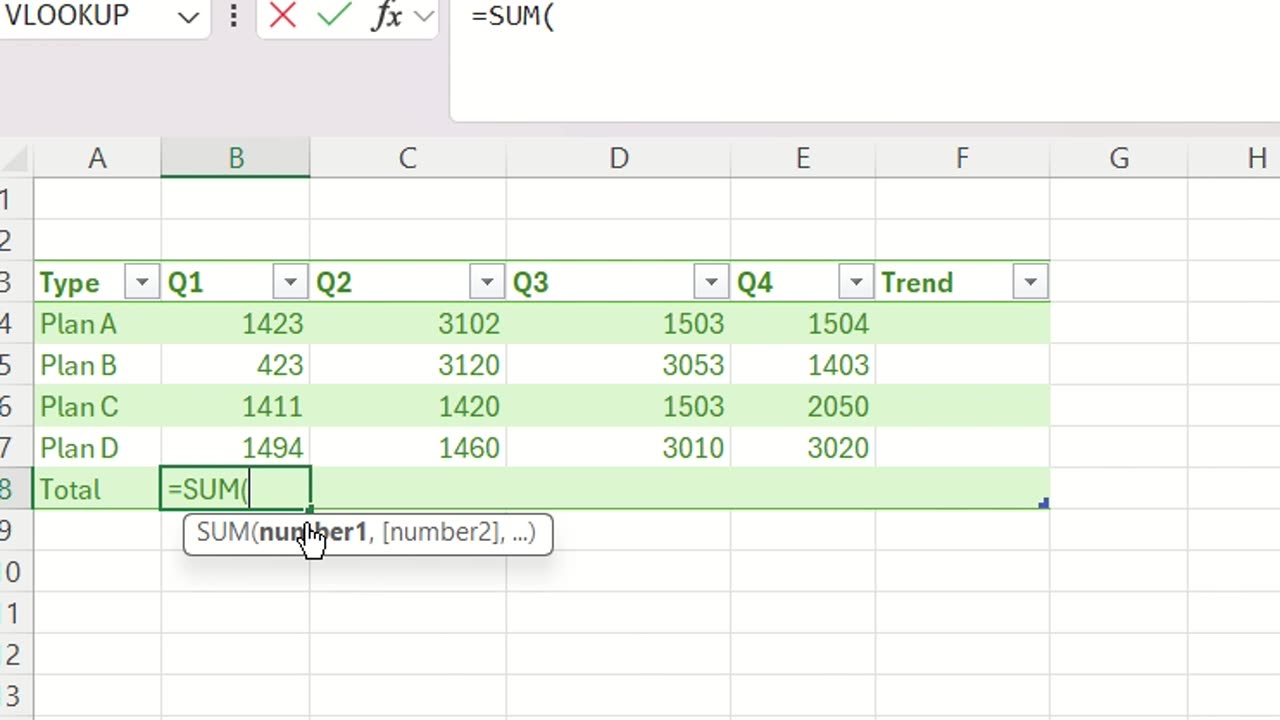
Task: Select column A header
Action: tap(97, 158)
